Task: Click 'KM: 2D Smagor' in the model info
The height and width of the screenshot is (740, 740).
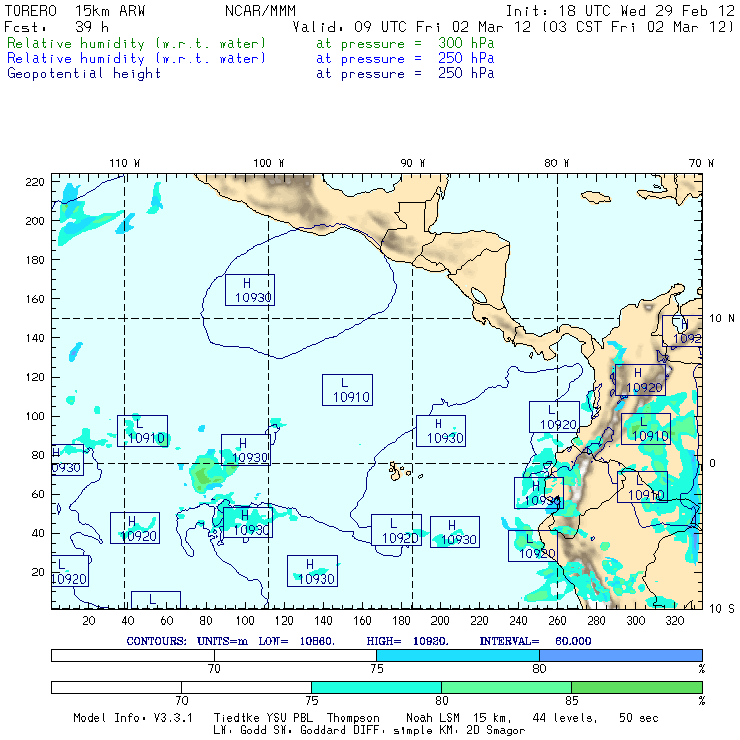Action: 481,731
